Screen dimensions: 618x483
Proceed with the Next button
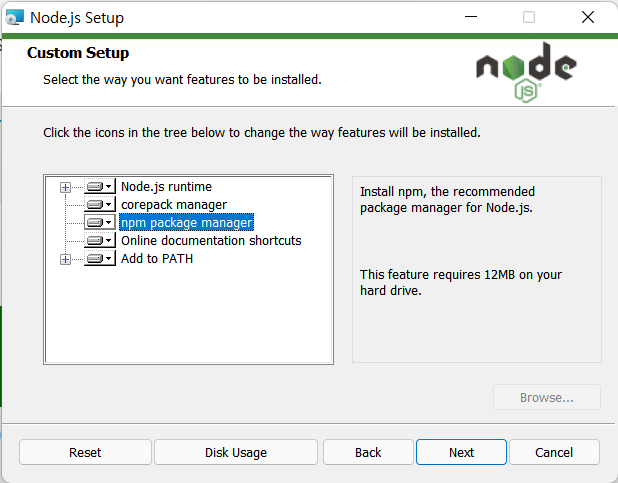coord(461,452)
